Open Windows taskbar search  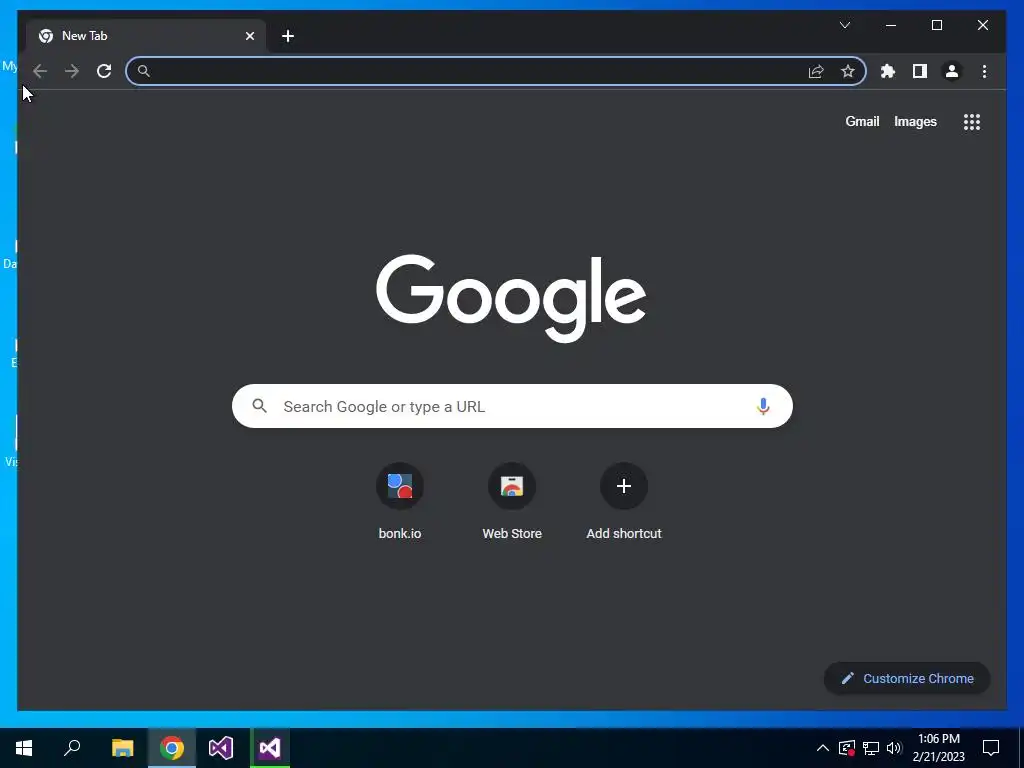[x=72, y=748]
